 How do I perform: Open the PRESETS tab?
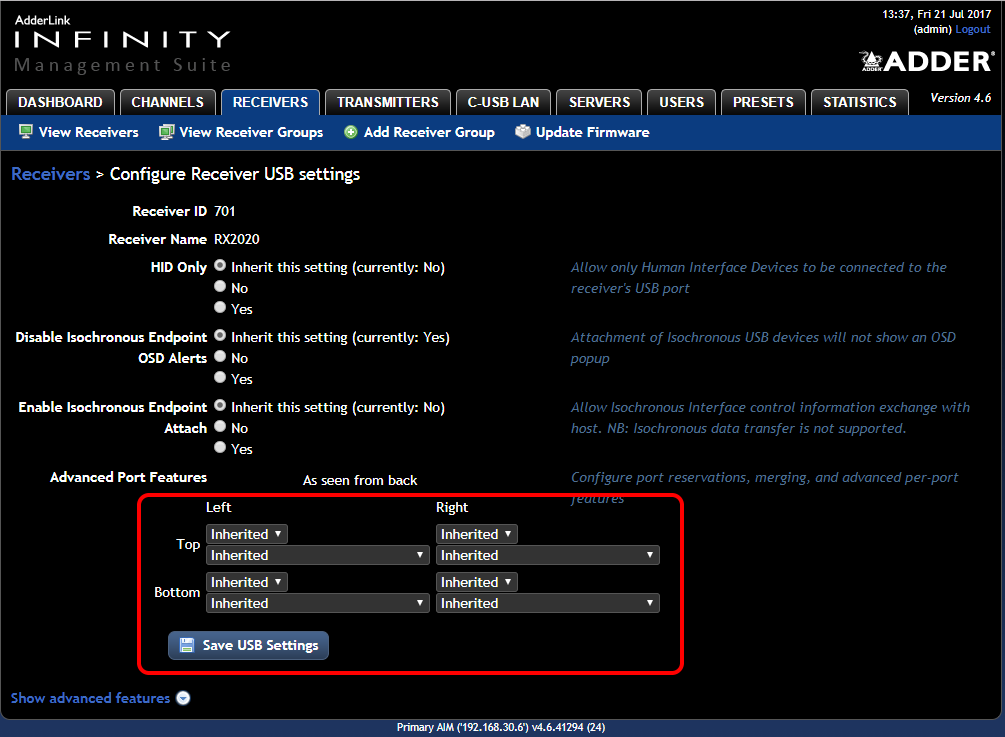[x=763, y=102]
